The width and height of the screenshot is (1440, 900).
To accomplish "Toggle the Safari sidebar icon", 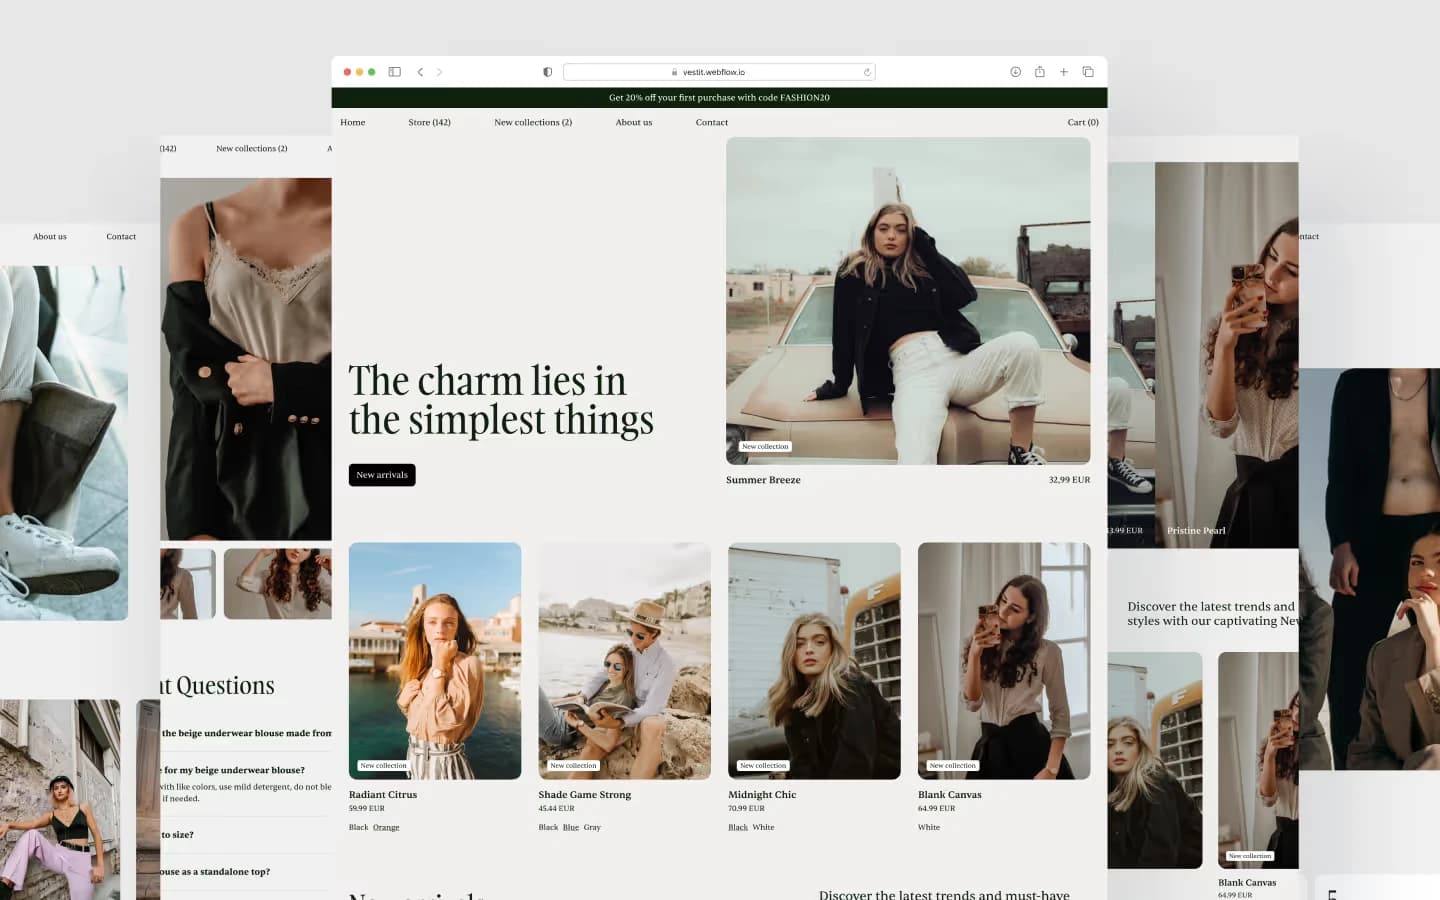I will 395,72.
